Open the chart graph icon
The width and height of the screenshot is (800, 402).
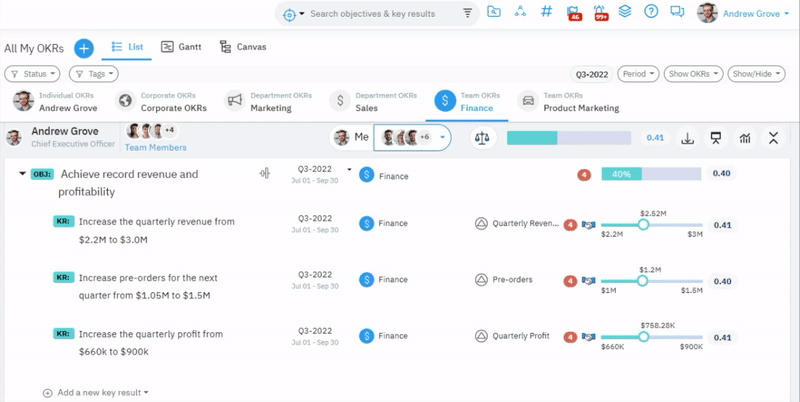[x=745, y=138]
